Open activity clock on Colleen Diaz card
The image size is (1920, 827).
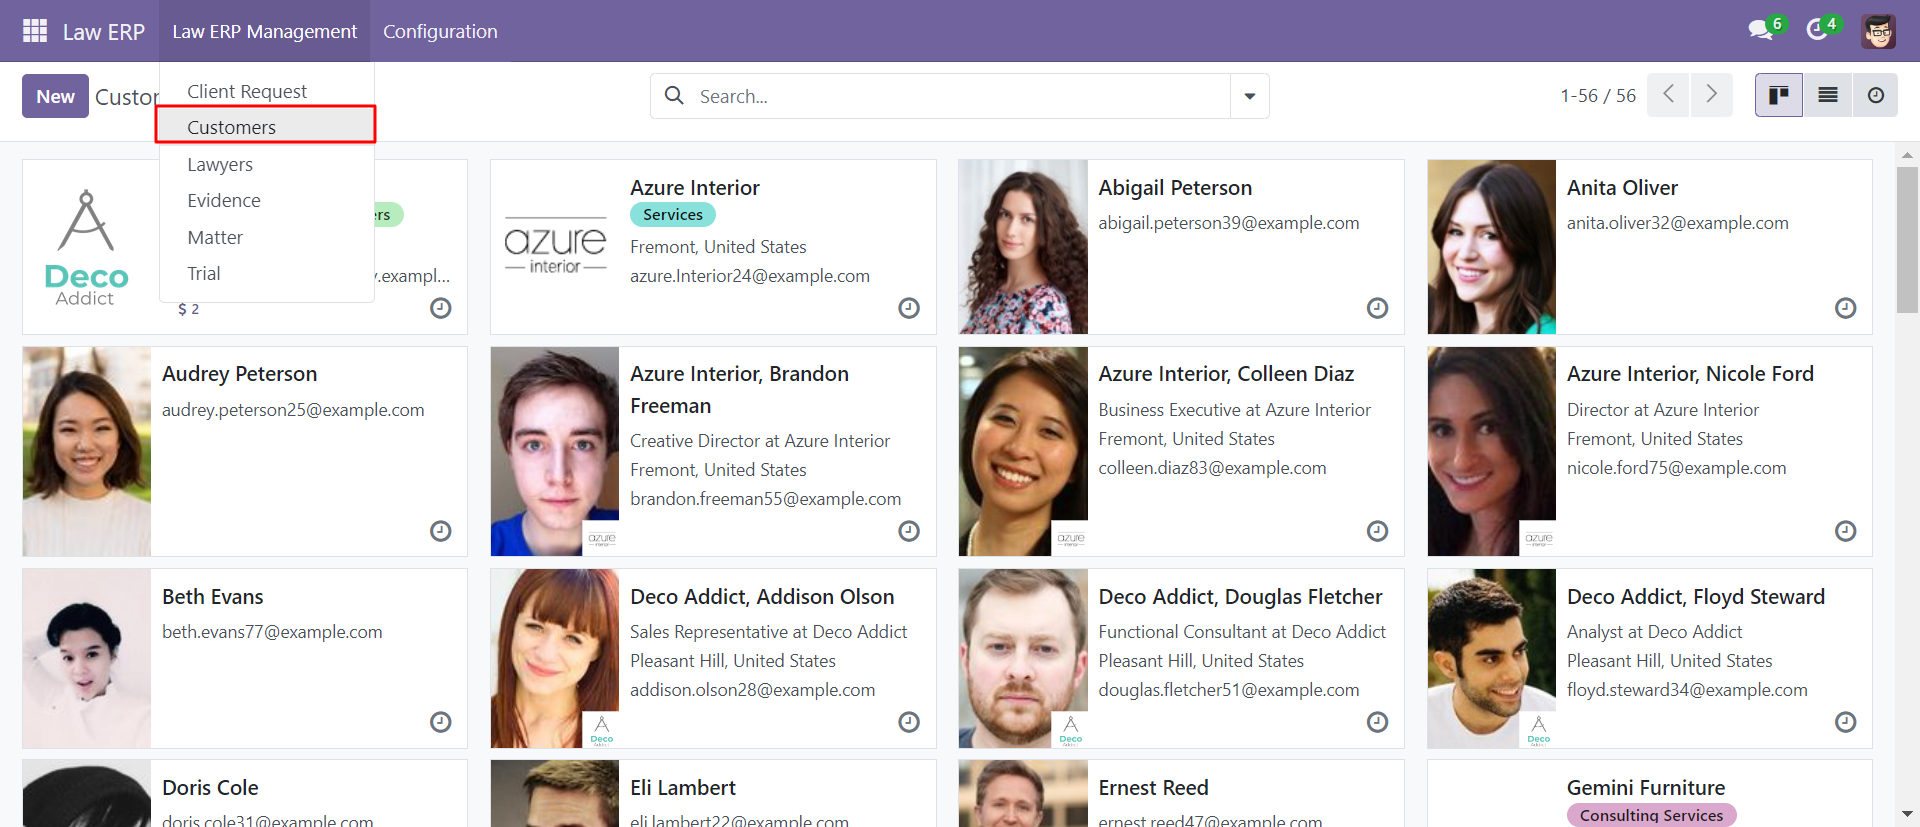[1378, 531]
